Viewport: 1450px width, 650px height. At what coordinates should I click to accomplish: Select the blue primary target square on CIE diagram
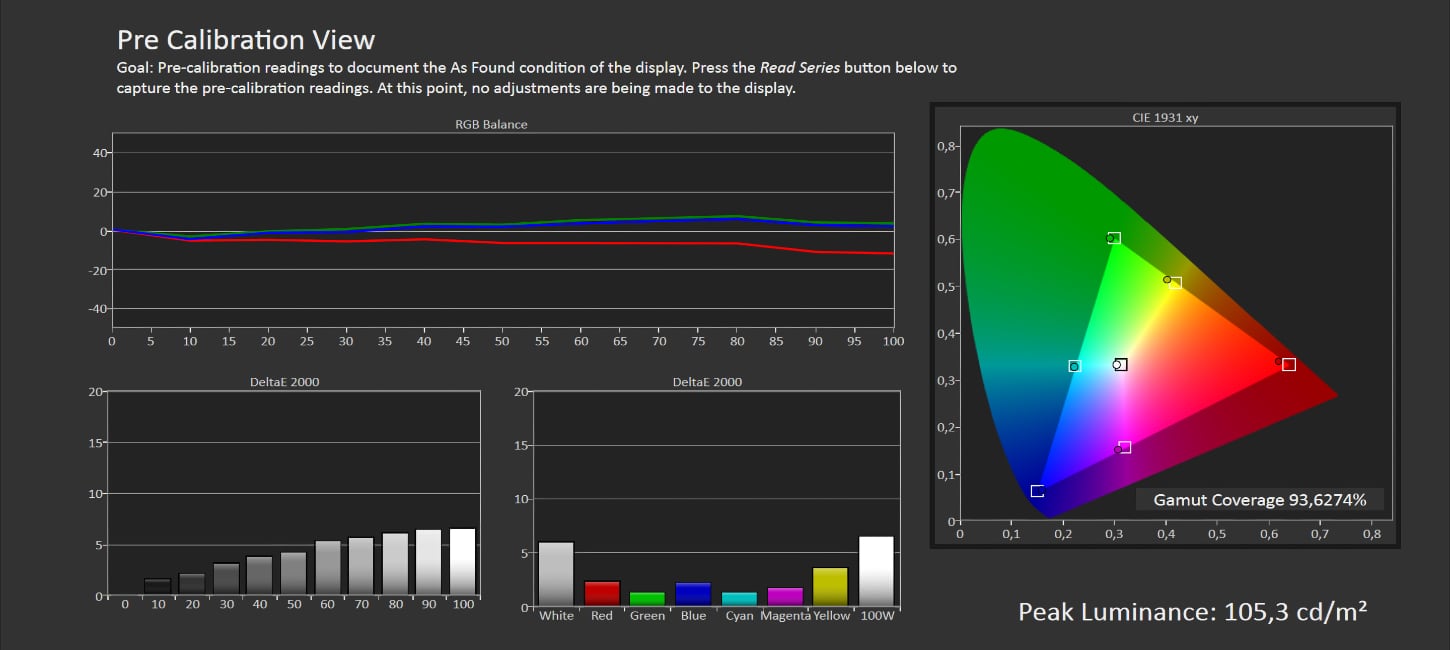tap(1037, 491)
